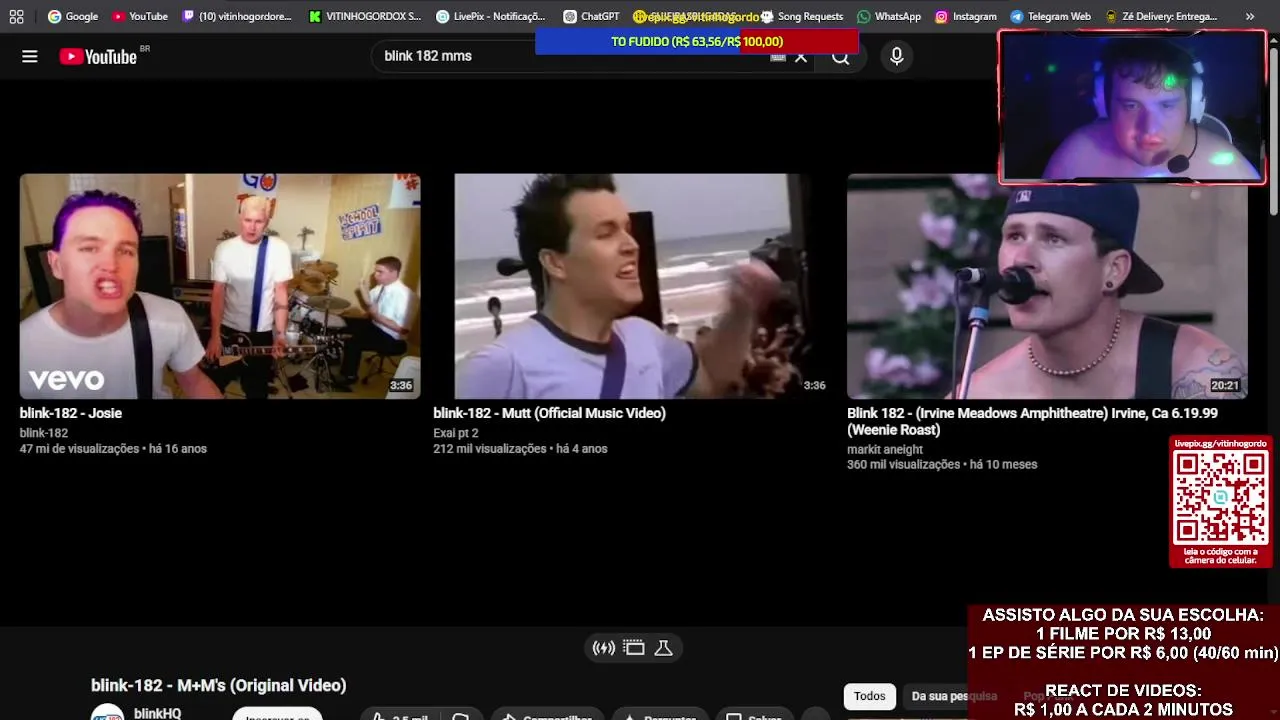The height and width of the screenshot is (720, 1280).
Task: Open the Zé Delivery bookmark
Action: pyautogui.click(x=1161, y=16)
